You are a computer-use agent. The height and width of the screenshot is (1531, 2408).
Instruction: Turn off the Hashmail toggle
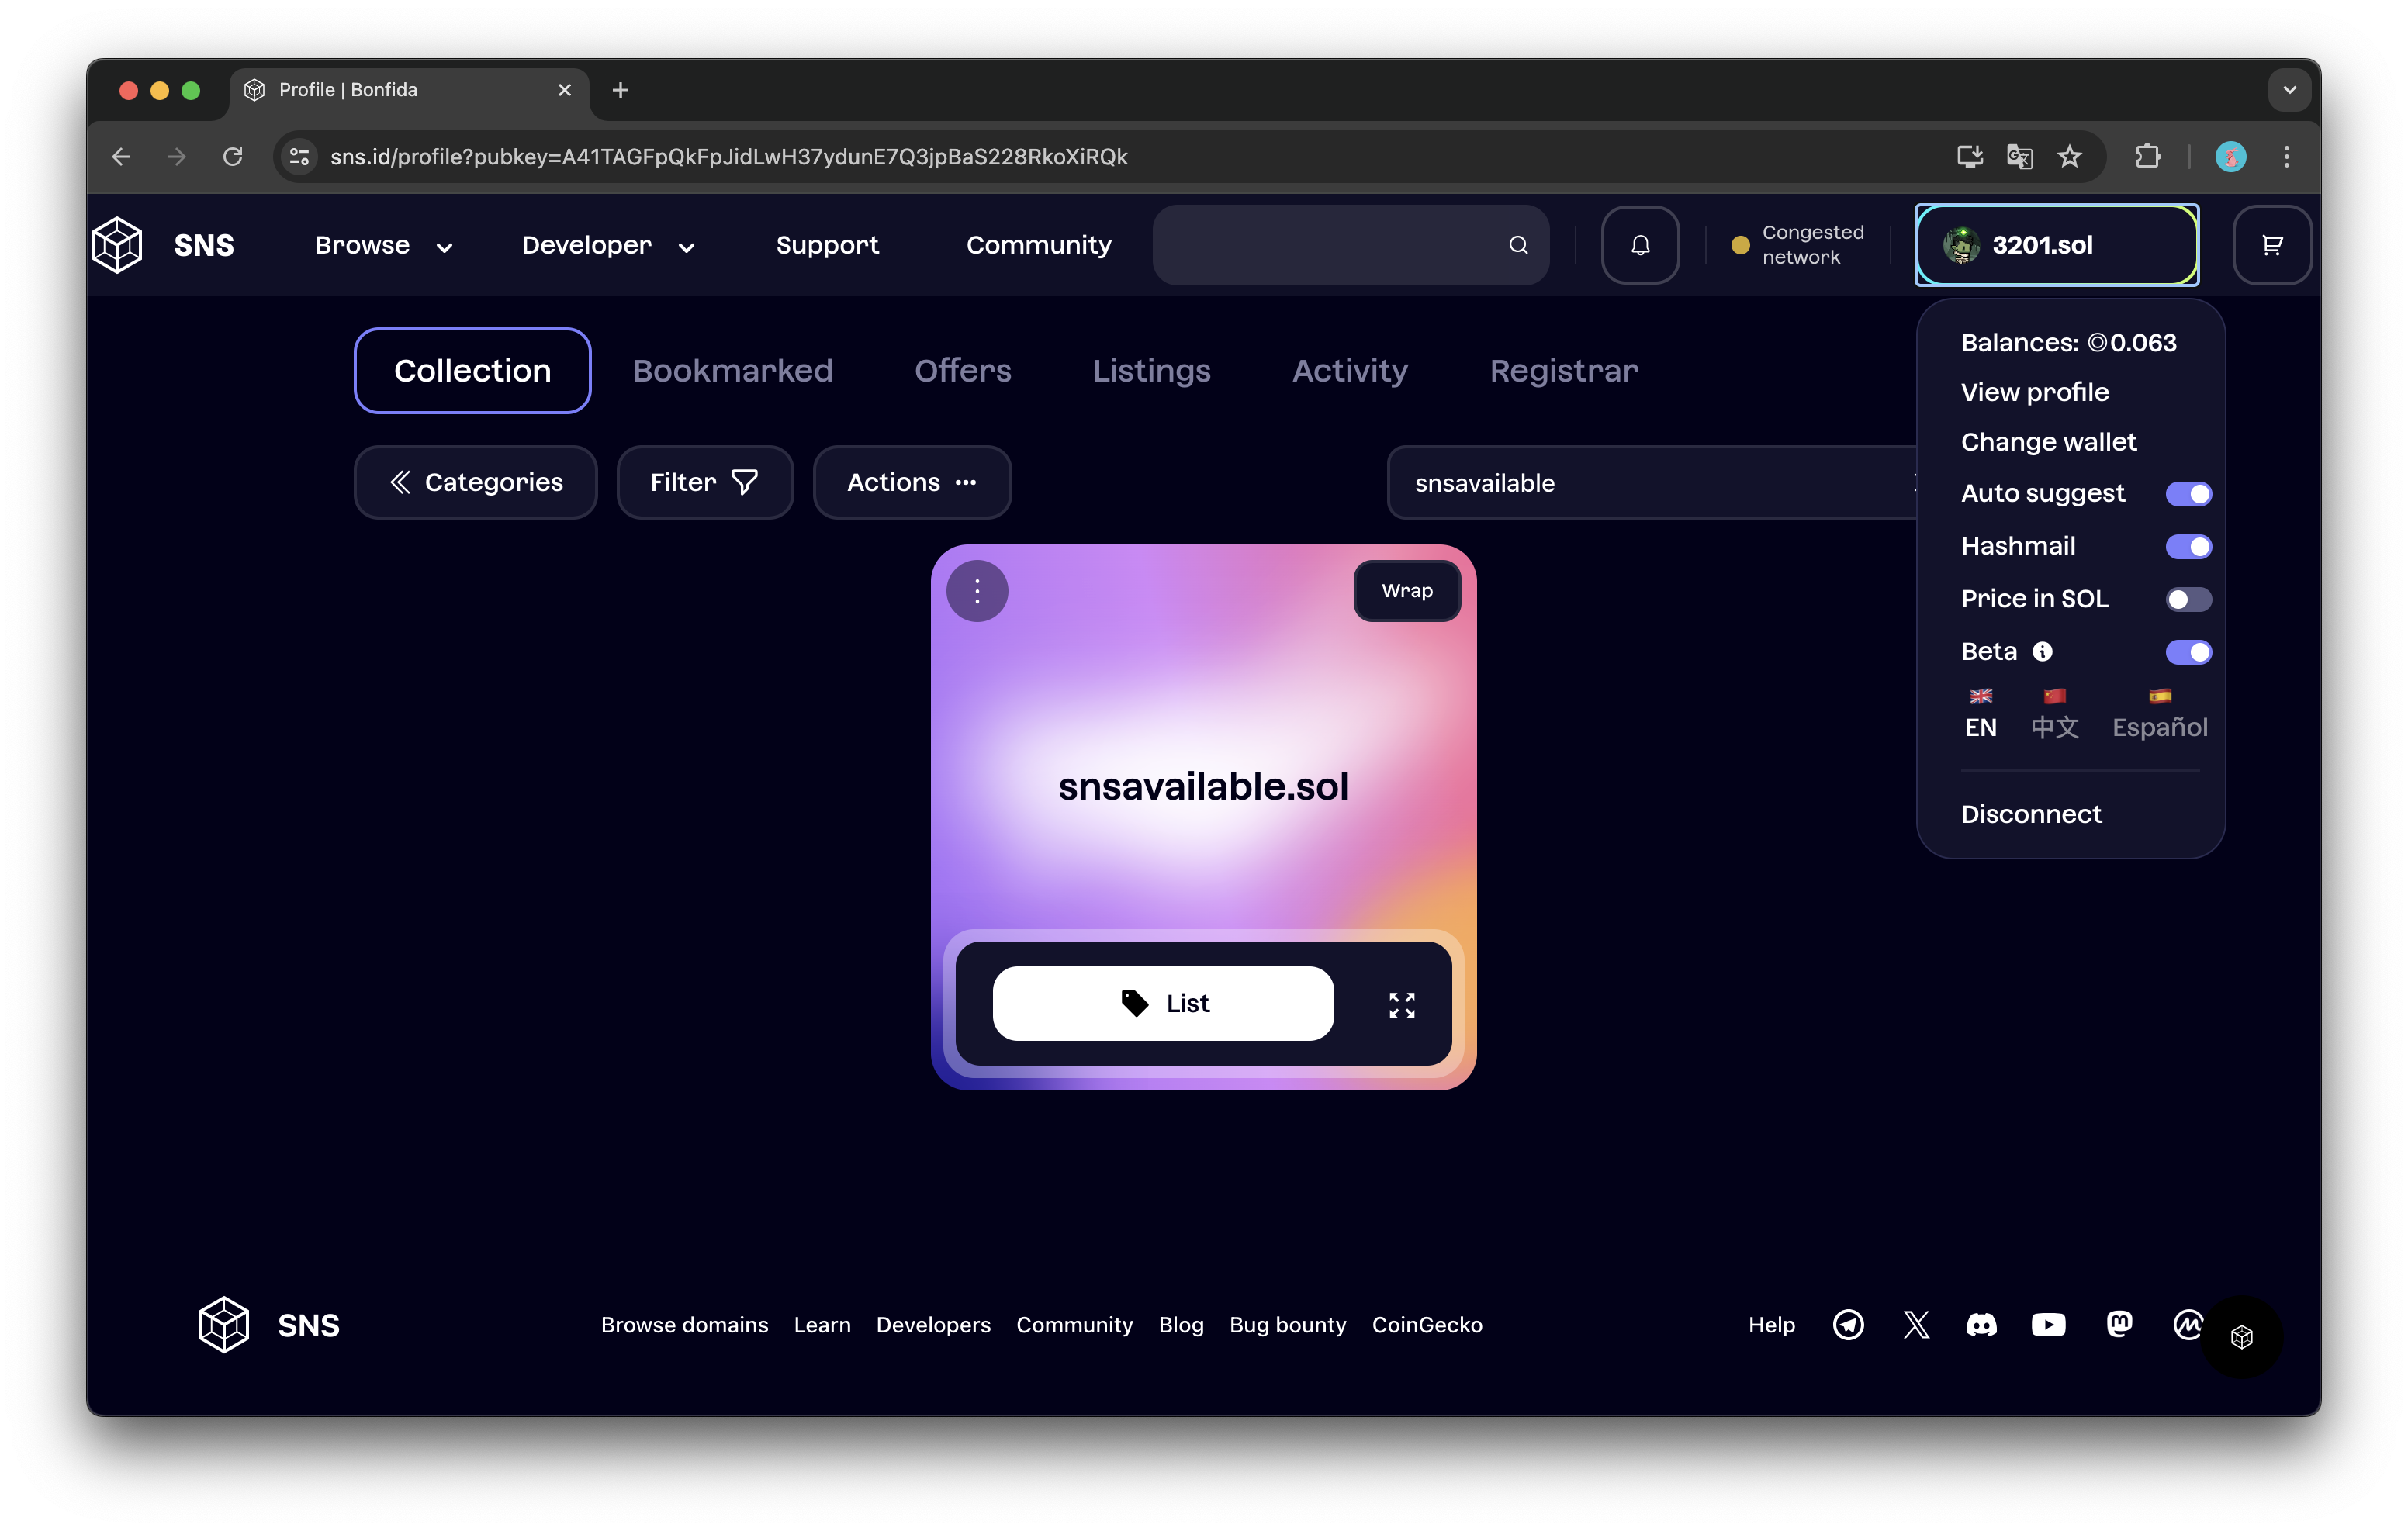[2188, 547]
